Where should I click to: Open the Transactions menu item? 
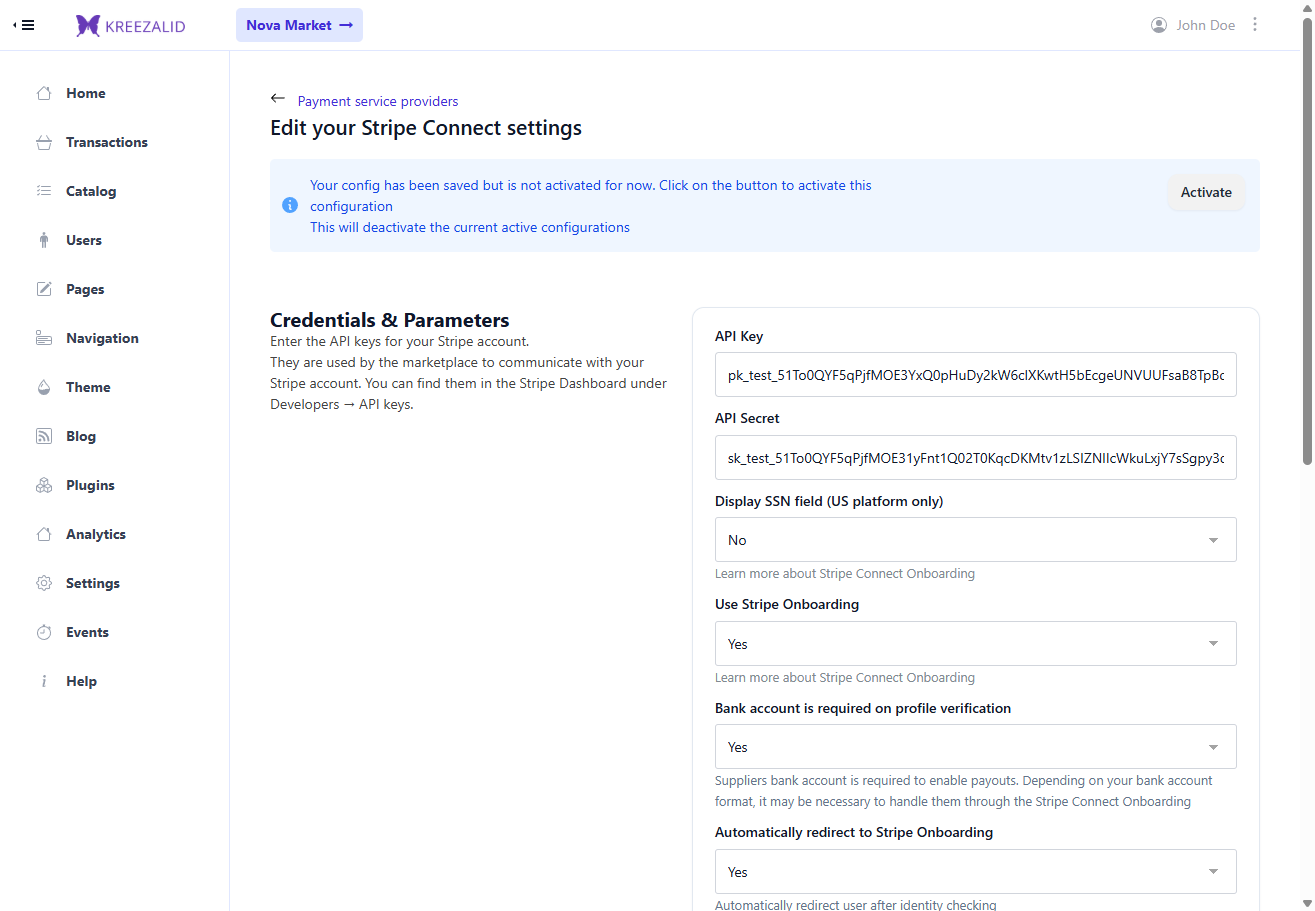tap(106, 142)
